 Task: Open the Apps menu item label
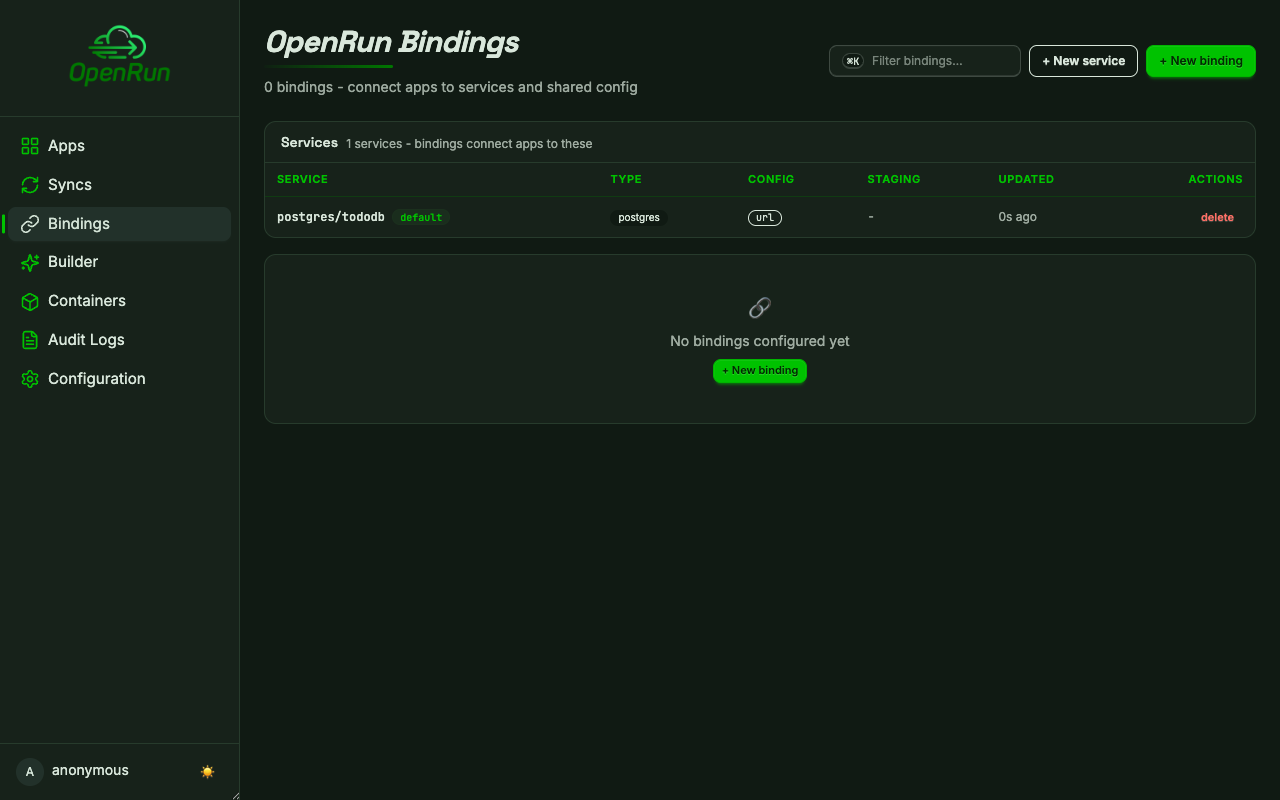pos(66,146)
